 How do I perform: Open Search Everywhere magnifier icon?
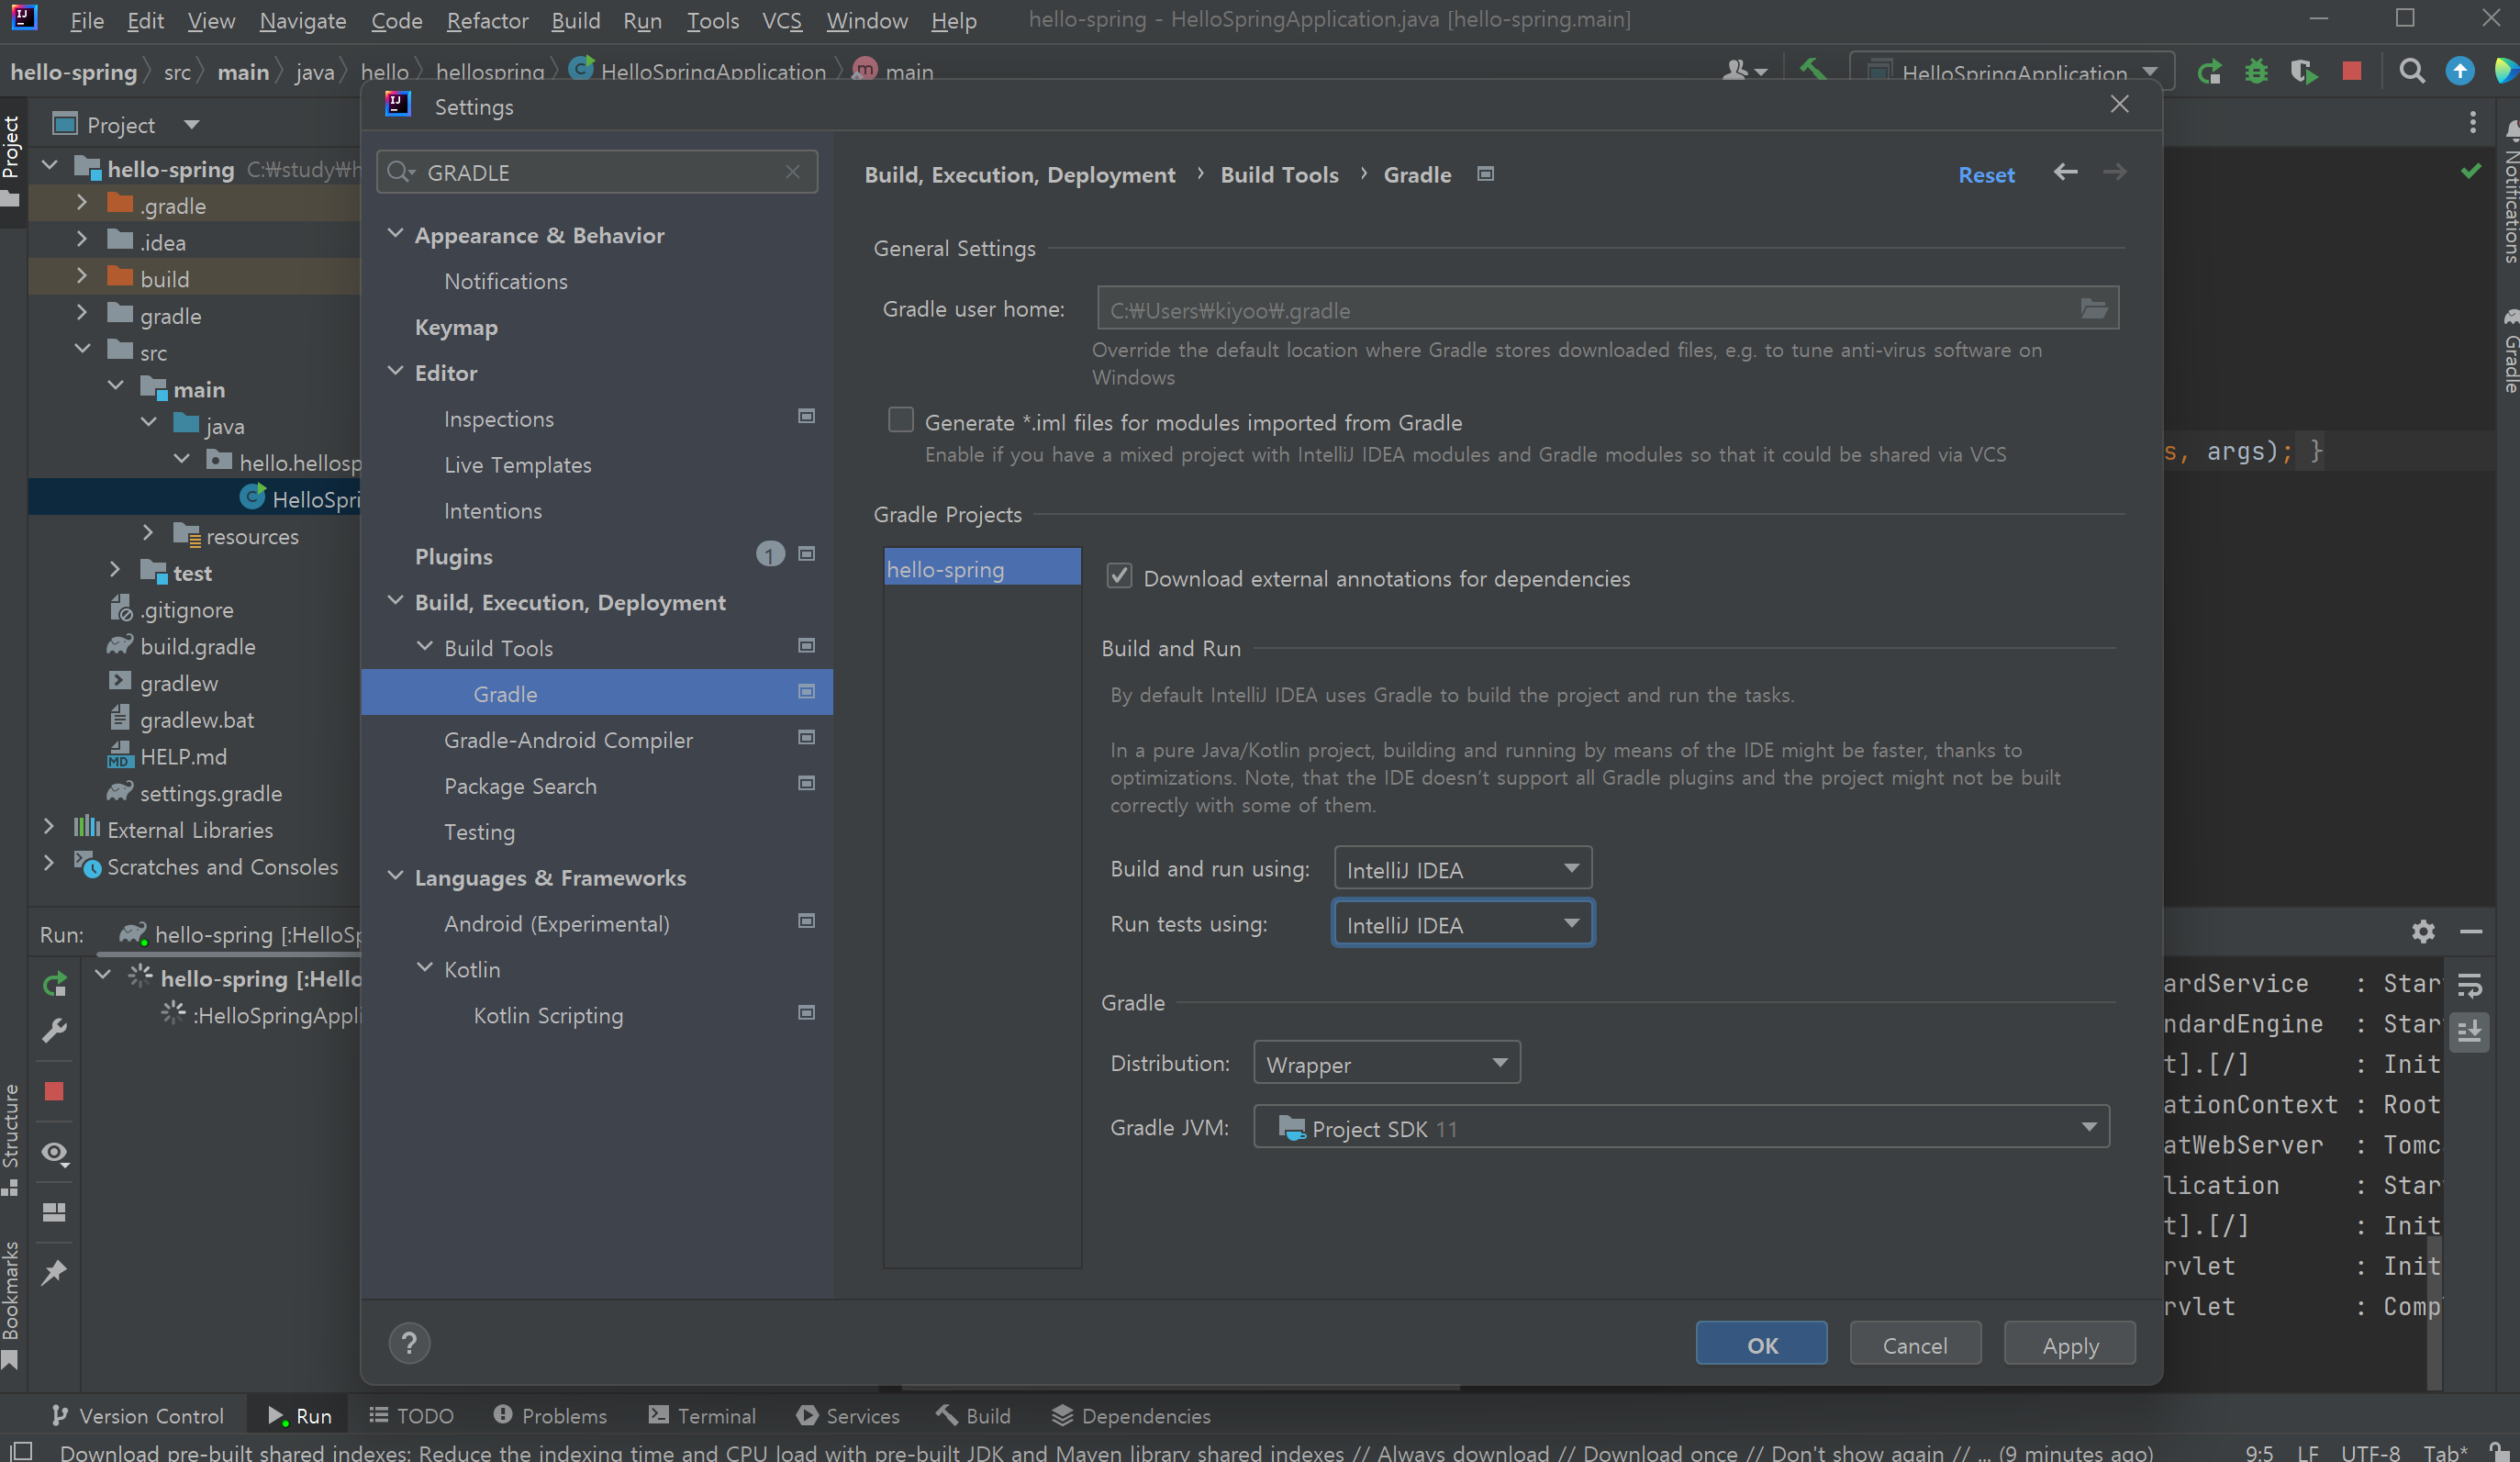(2411, 71)
